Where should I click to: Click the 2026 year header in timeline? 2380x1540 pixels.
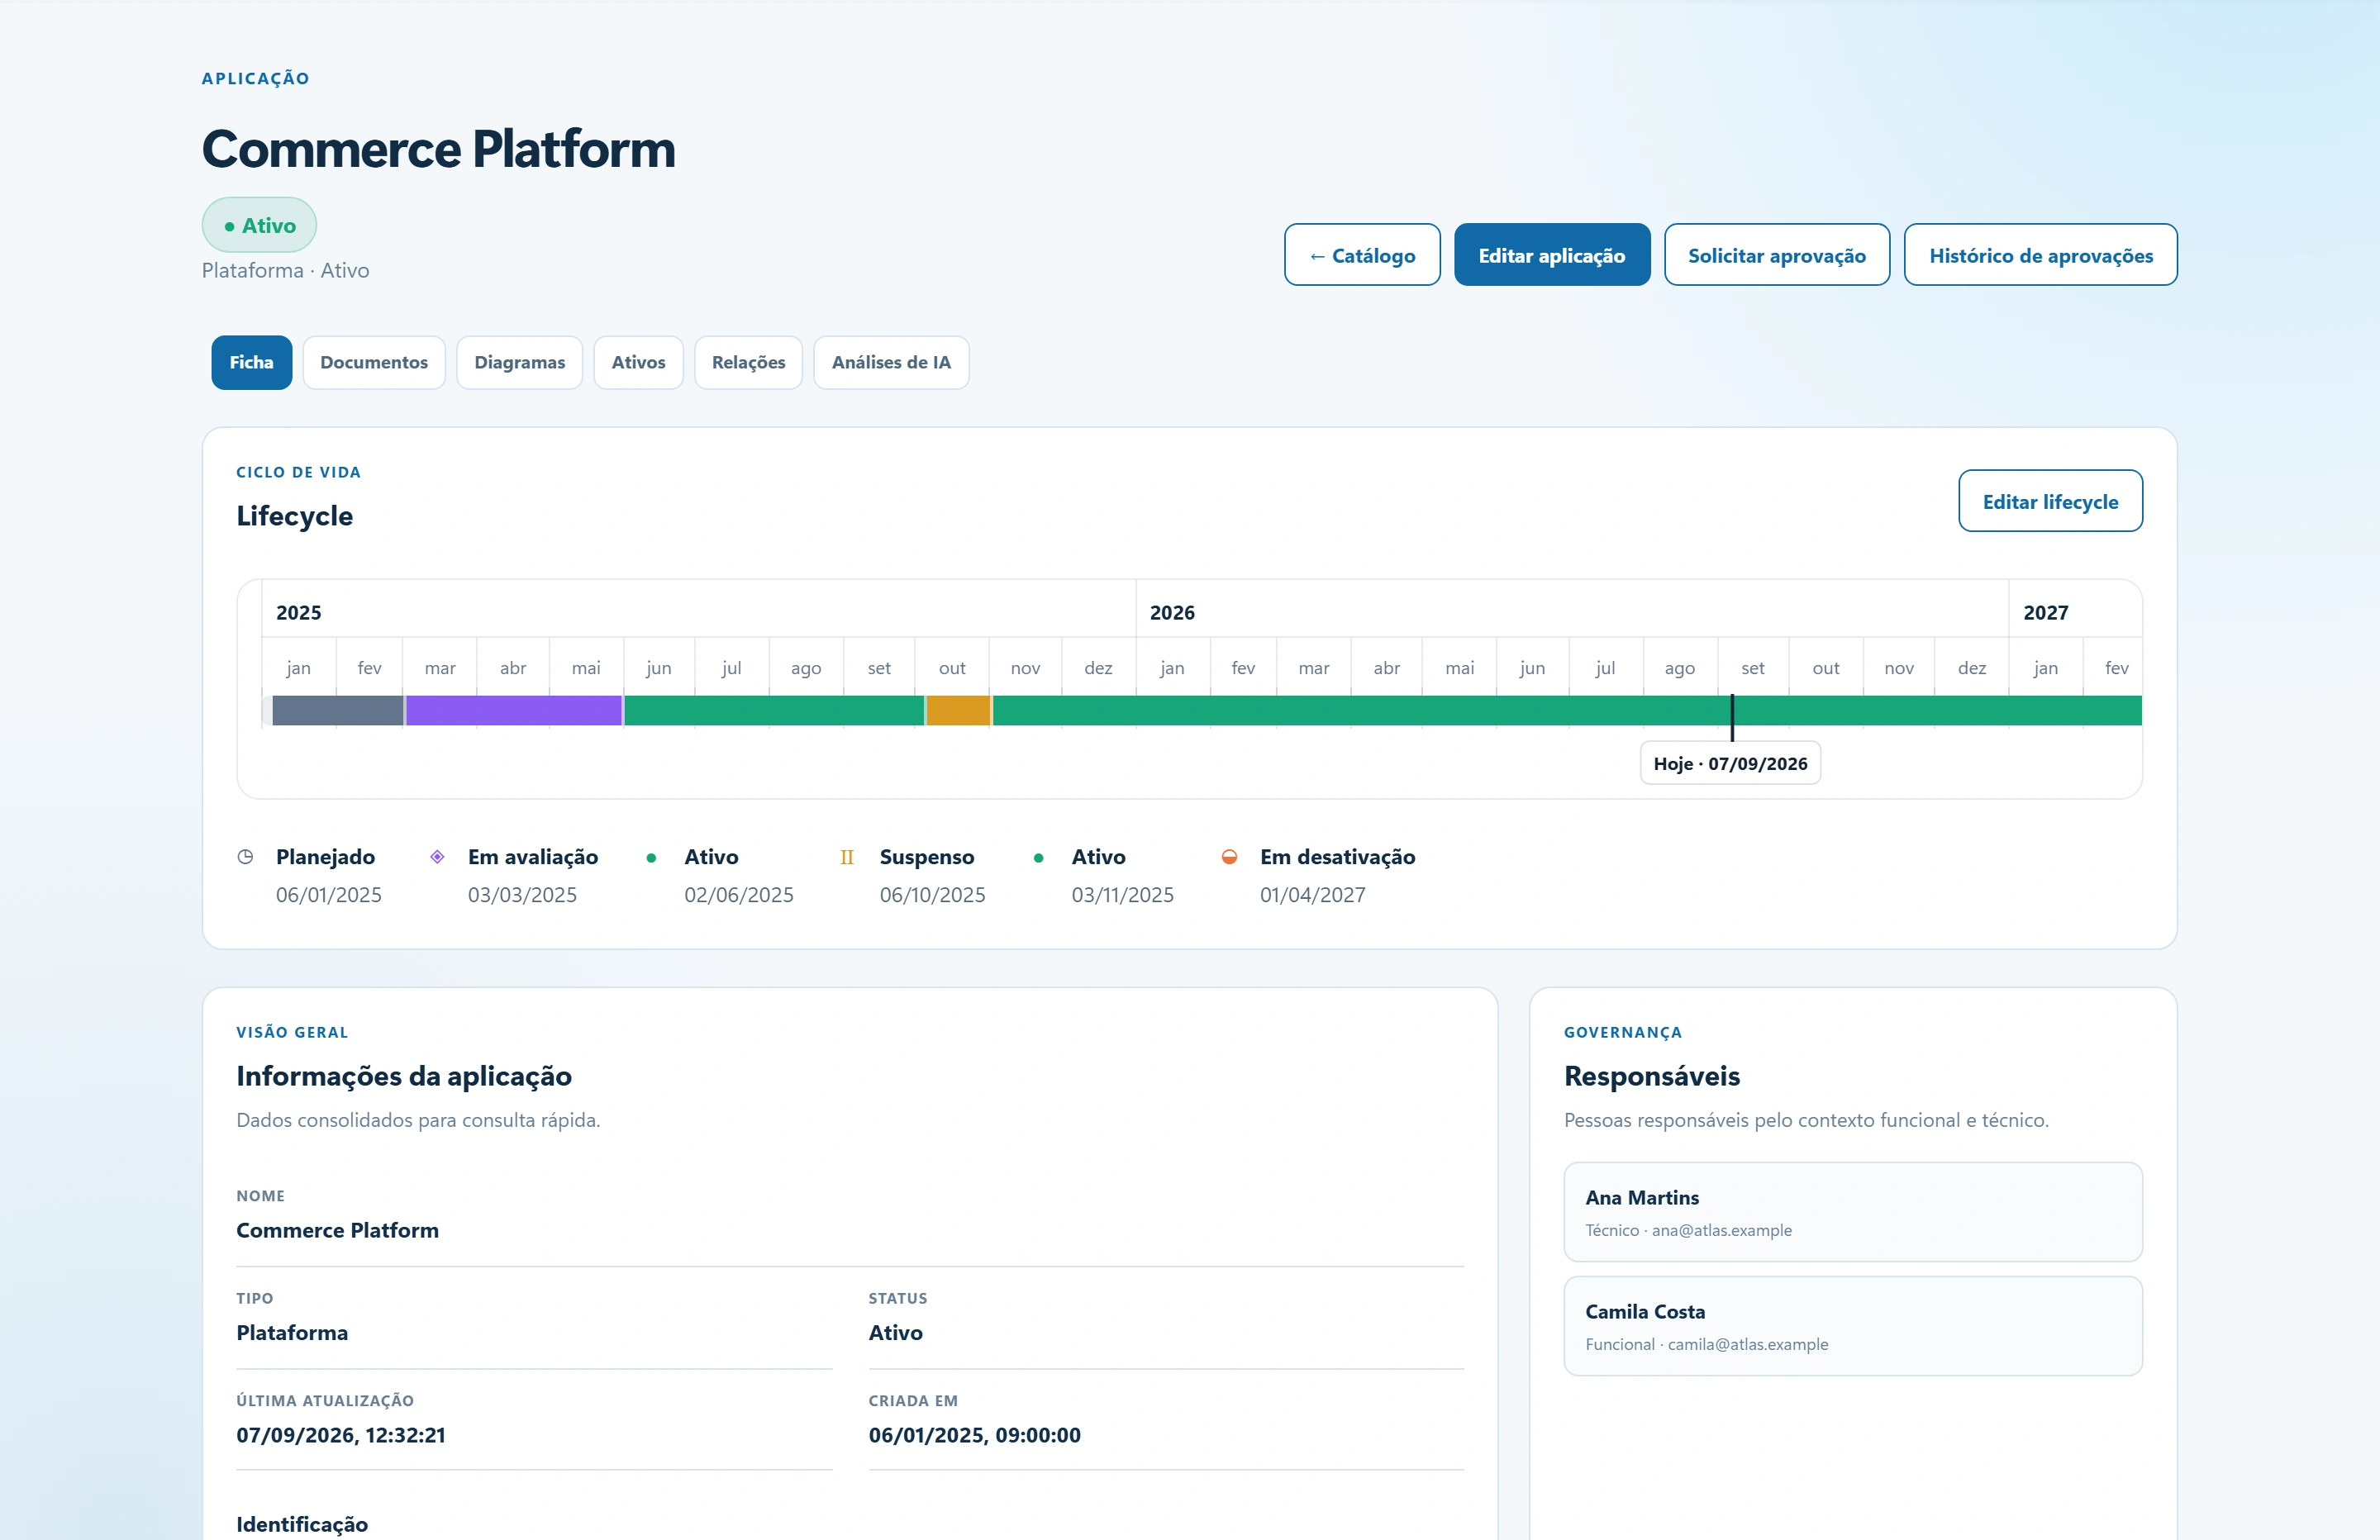pyautogui.click(x=1172, y=612)
